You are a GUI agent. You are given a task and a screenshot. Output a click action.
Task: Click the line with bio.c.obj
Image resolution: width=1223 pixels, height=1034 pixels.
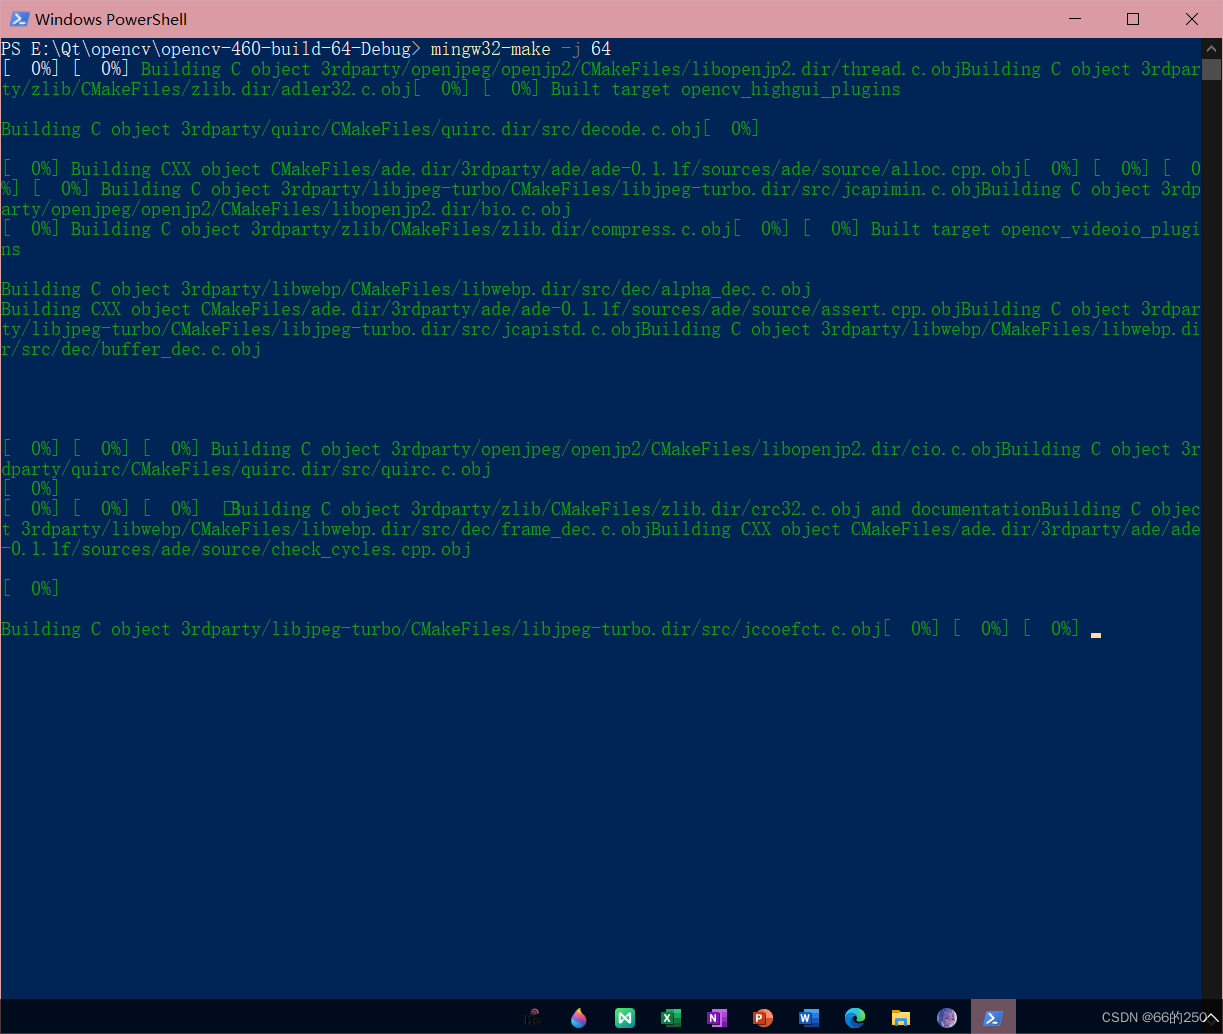point(286,209)
